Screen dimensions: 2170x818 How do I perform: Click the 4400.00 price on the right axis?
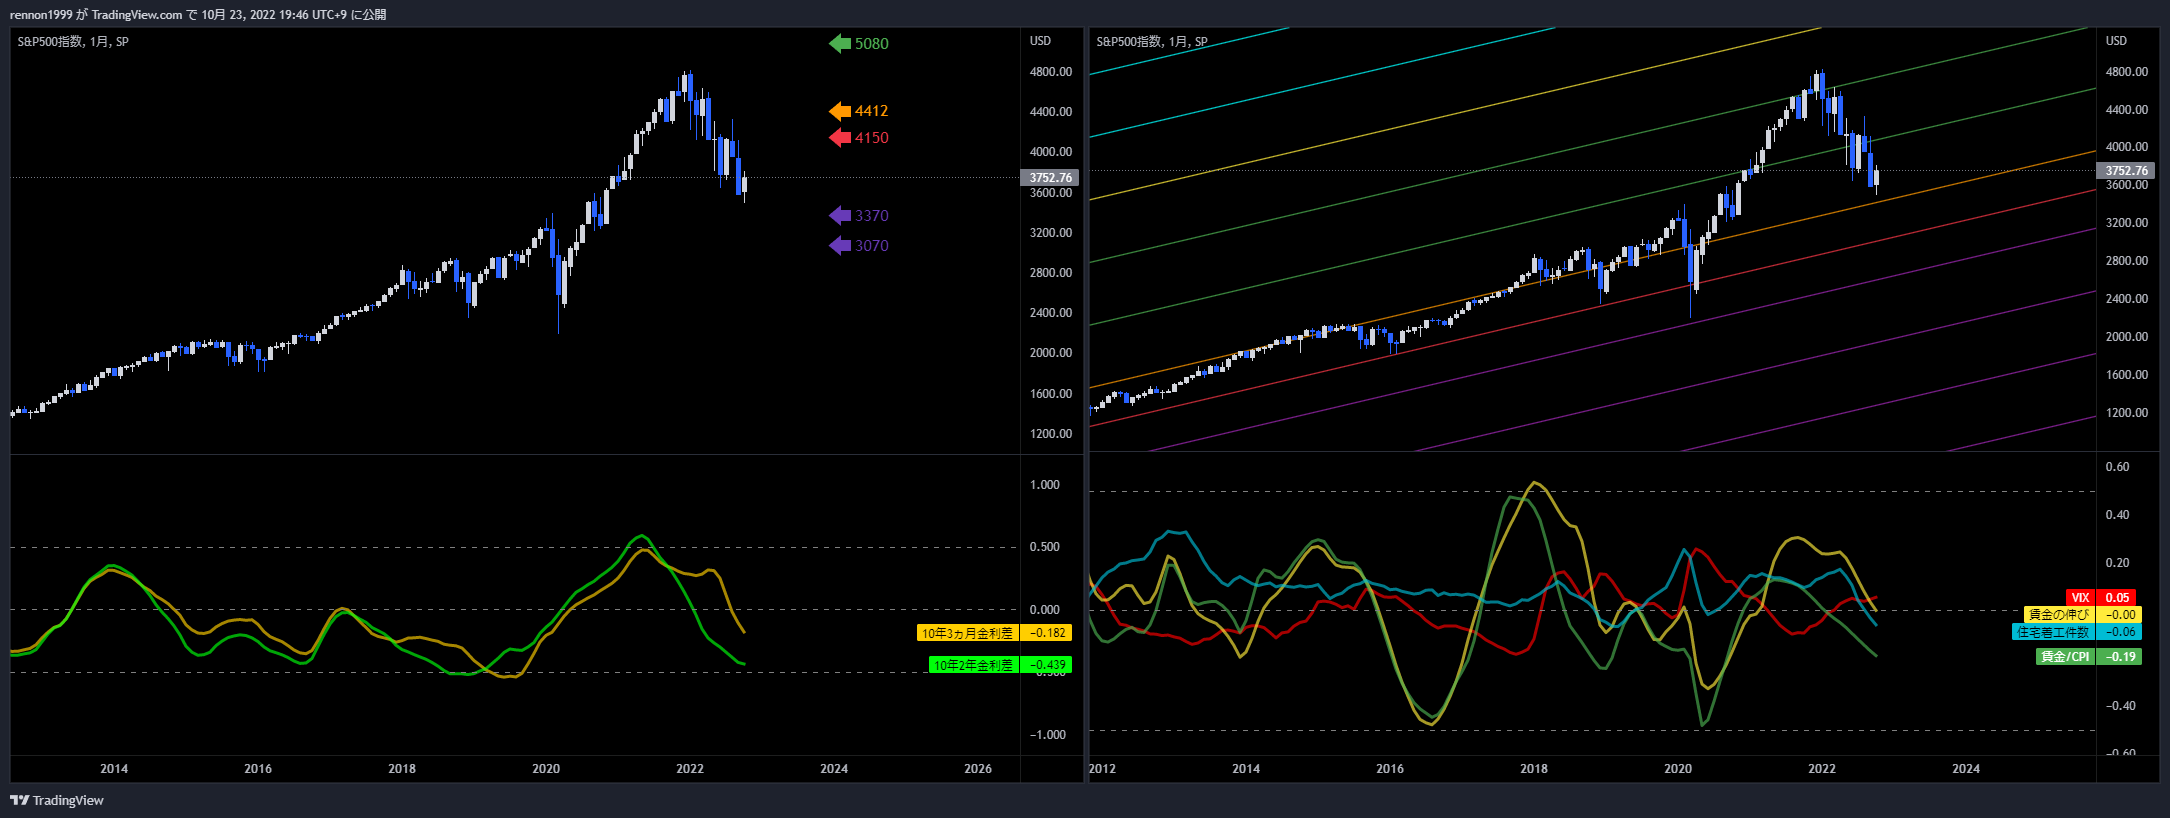pos(2127,110)
